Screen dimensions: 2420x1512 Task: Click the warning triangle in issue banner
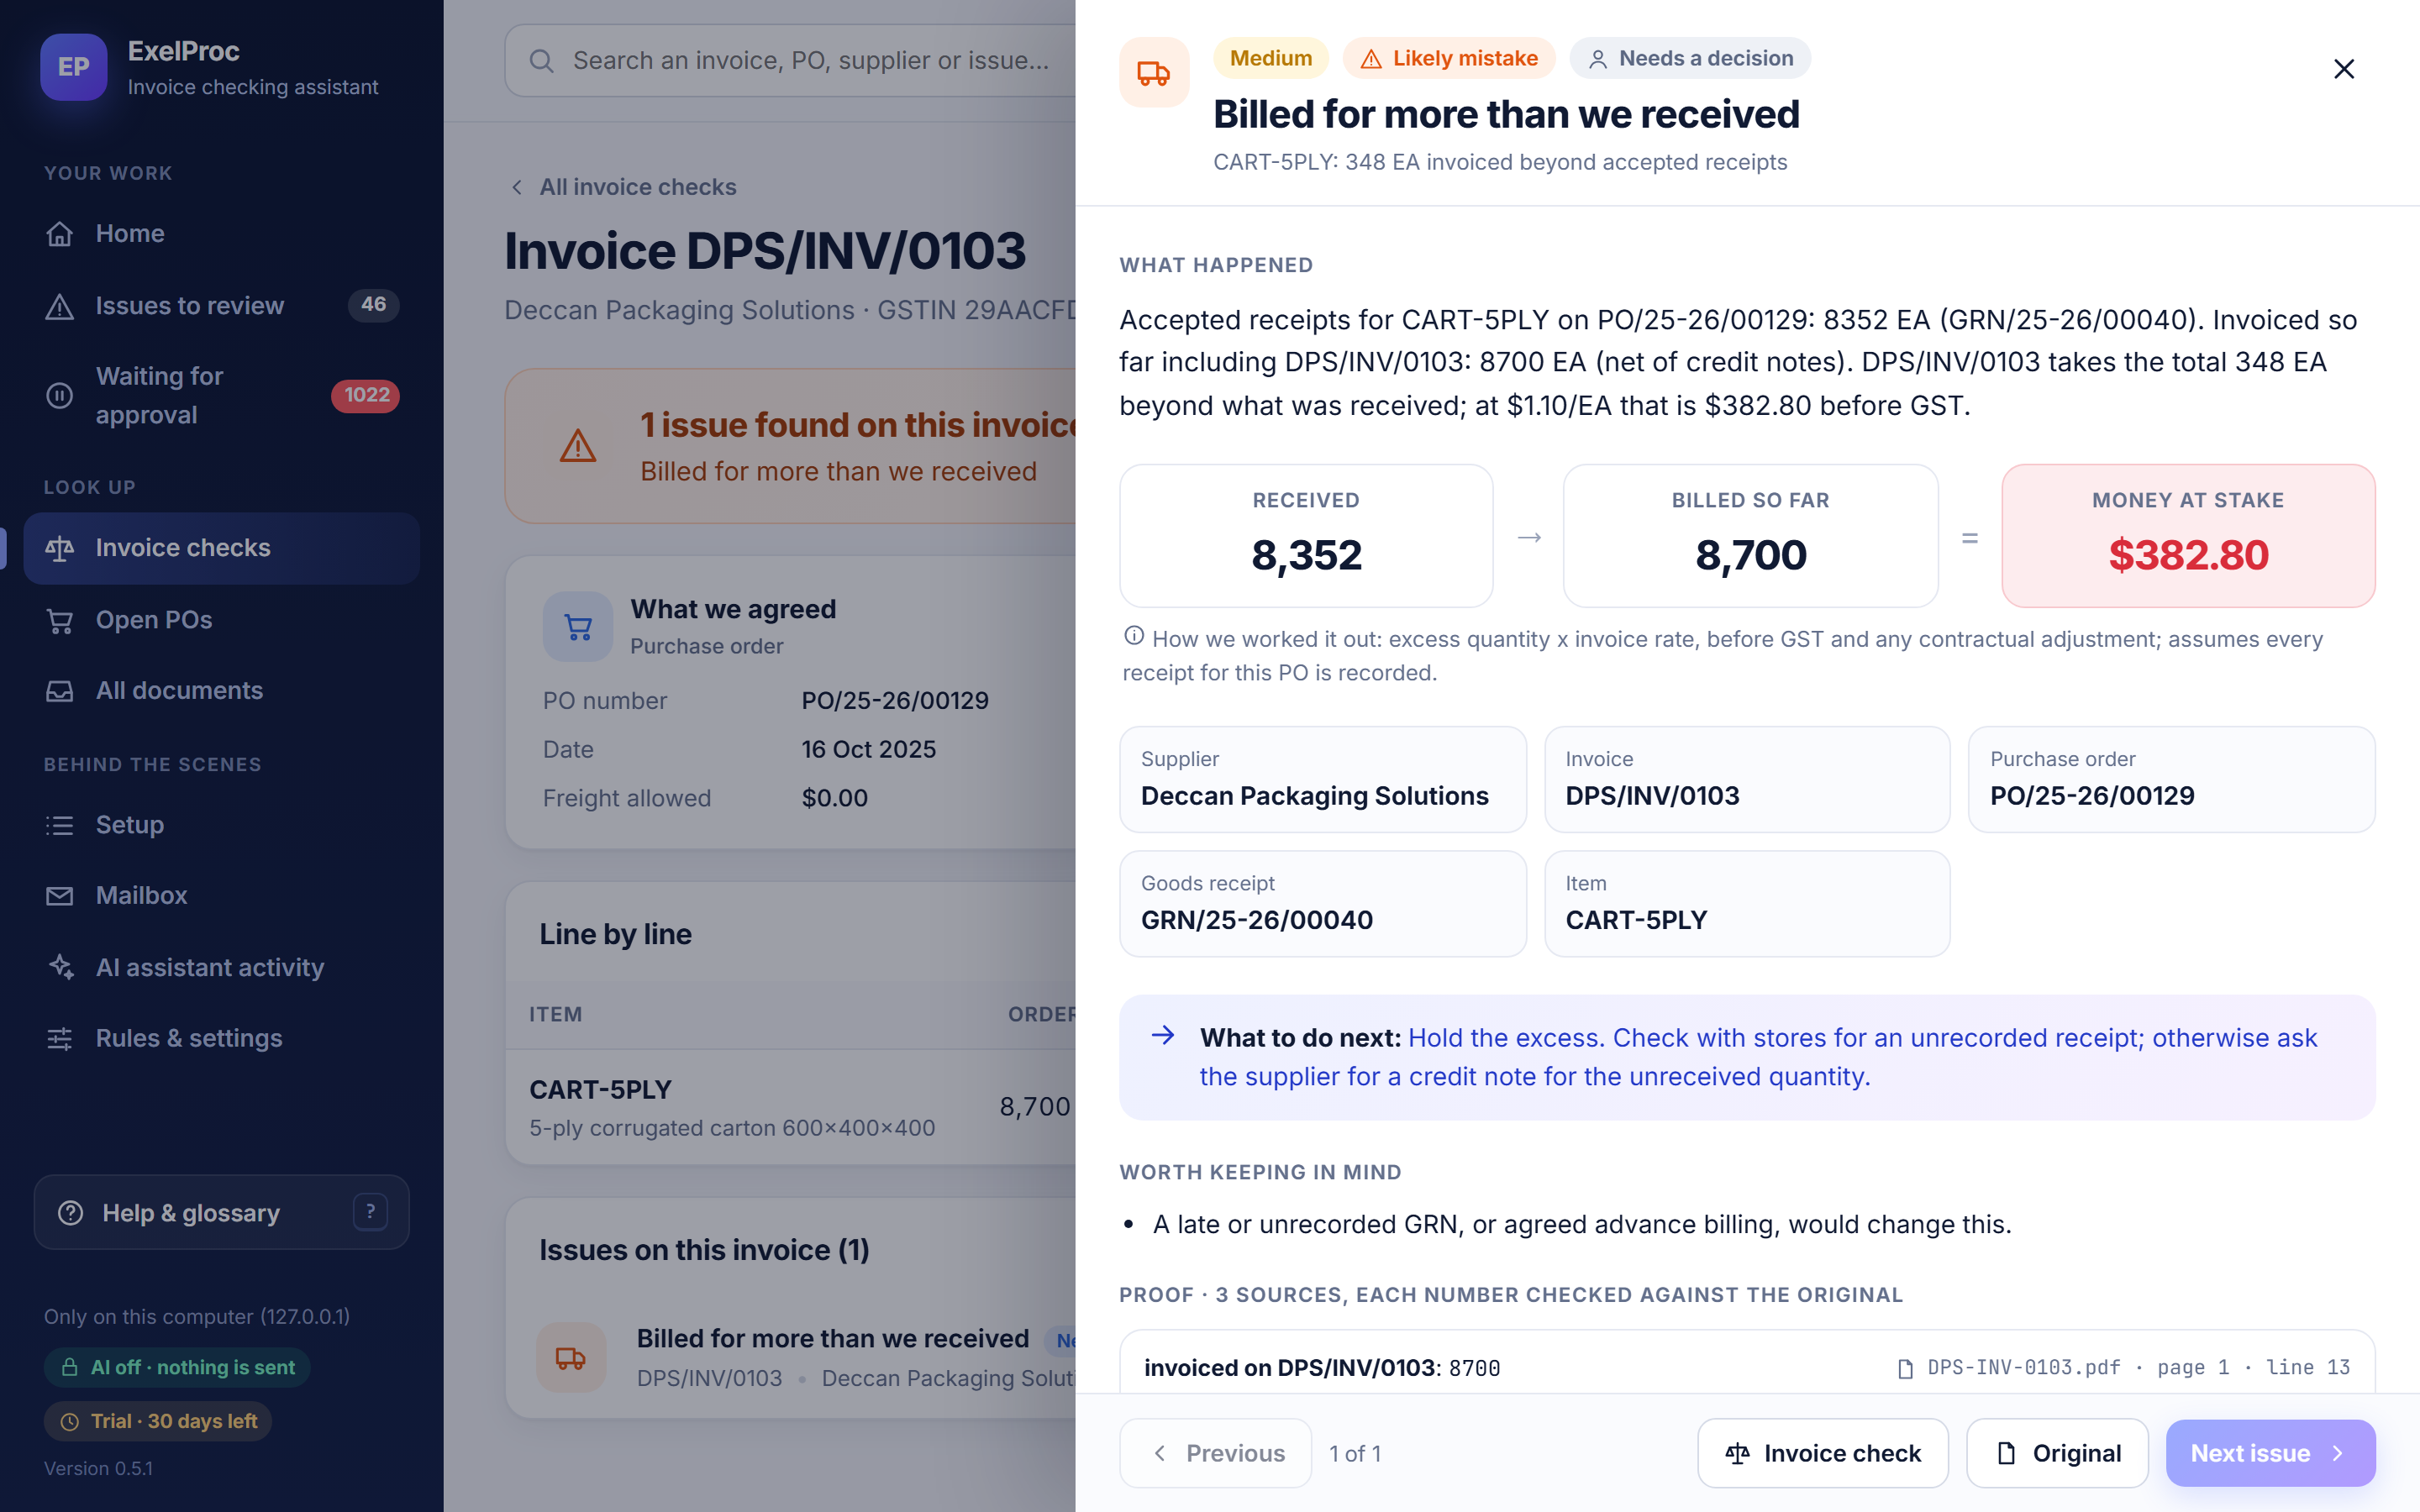point(578,446)
